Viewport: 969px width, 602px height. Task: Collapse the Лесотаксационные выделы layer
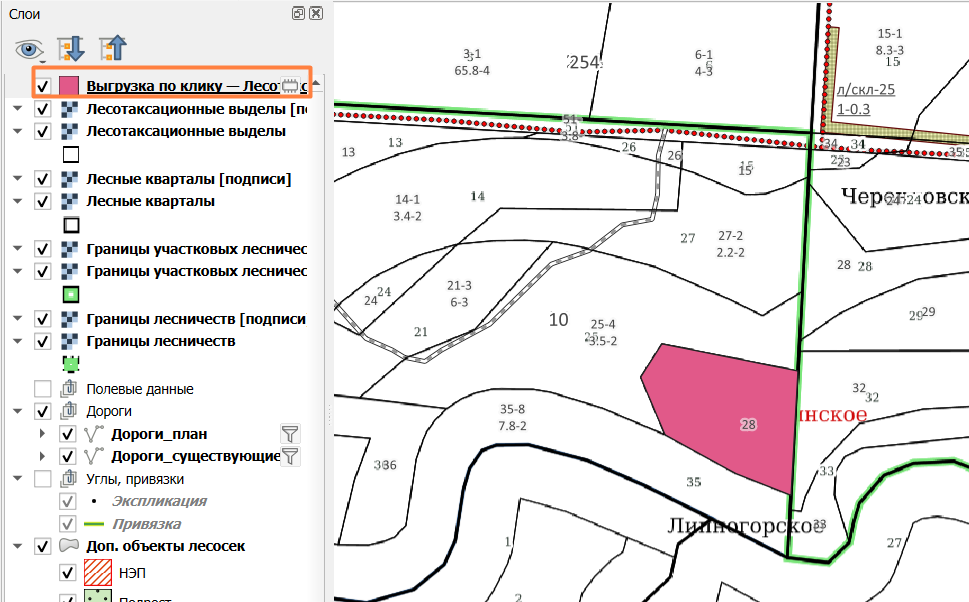(x=18, y=131)
